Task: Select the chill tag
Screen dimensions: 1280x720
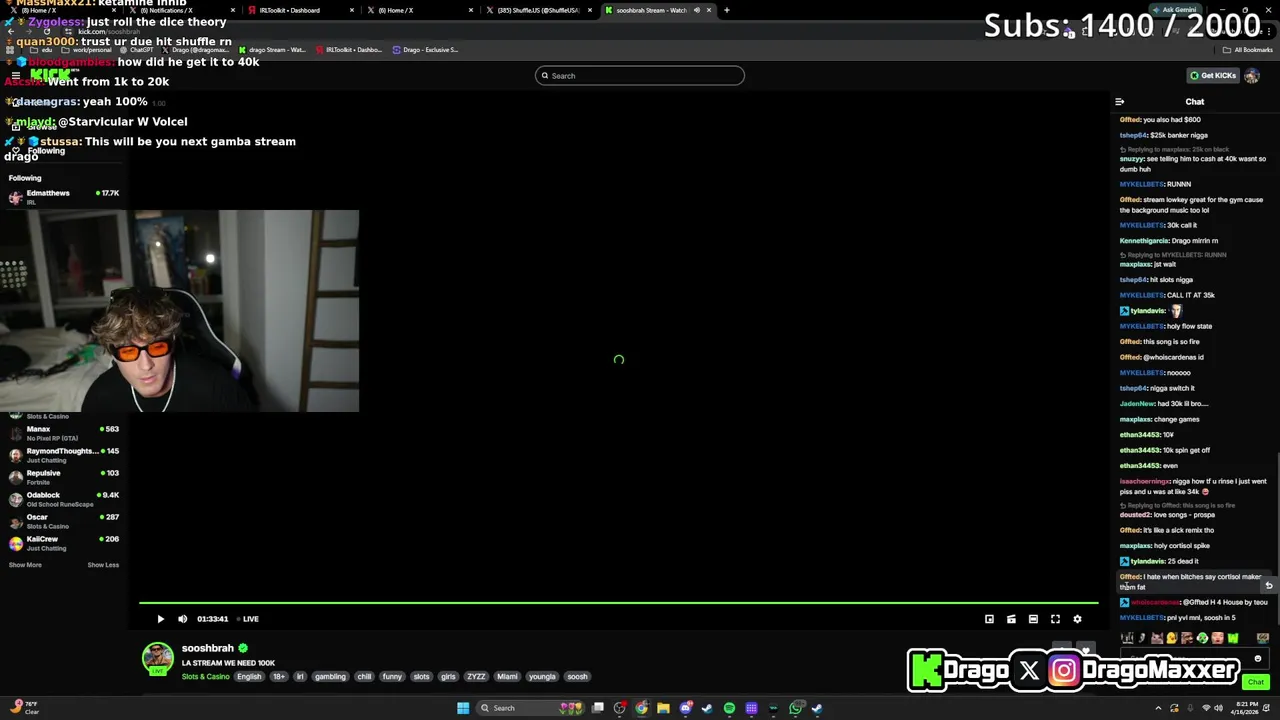Action: coord(364,677)
